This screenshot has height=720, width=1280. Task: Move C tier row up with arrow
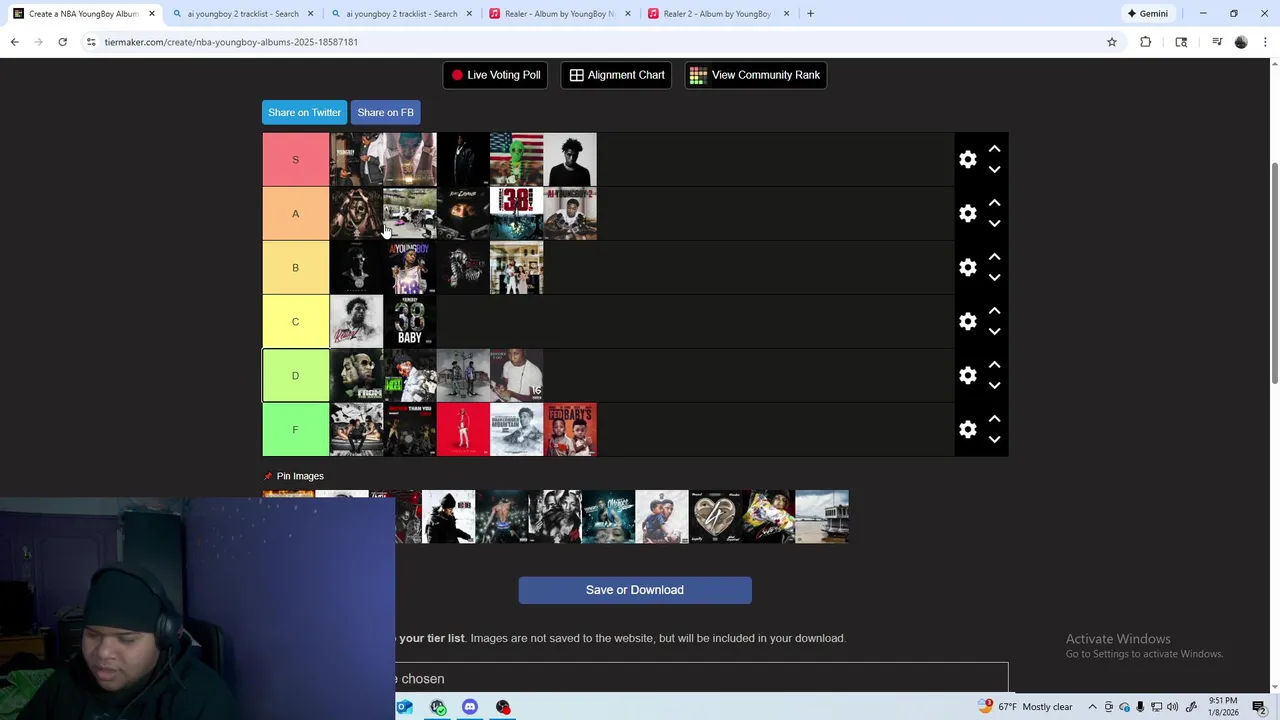coord(994,310)
